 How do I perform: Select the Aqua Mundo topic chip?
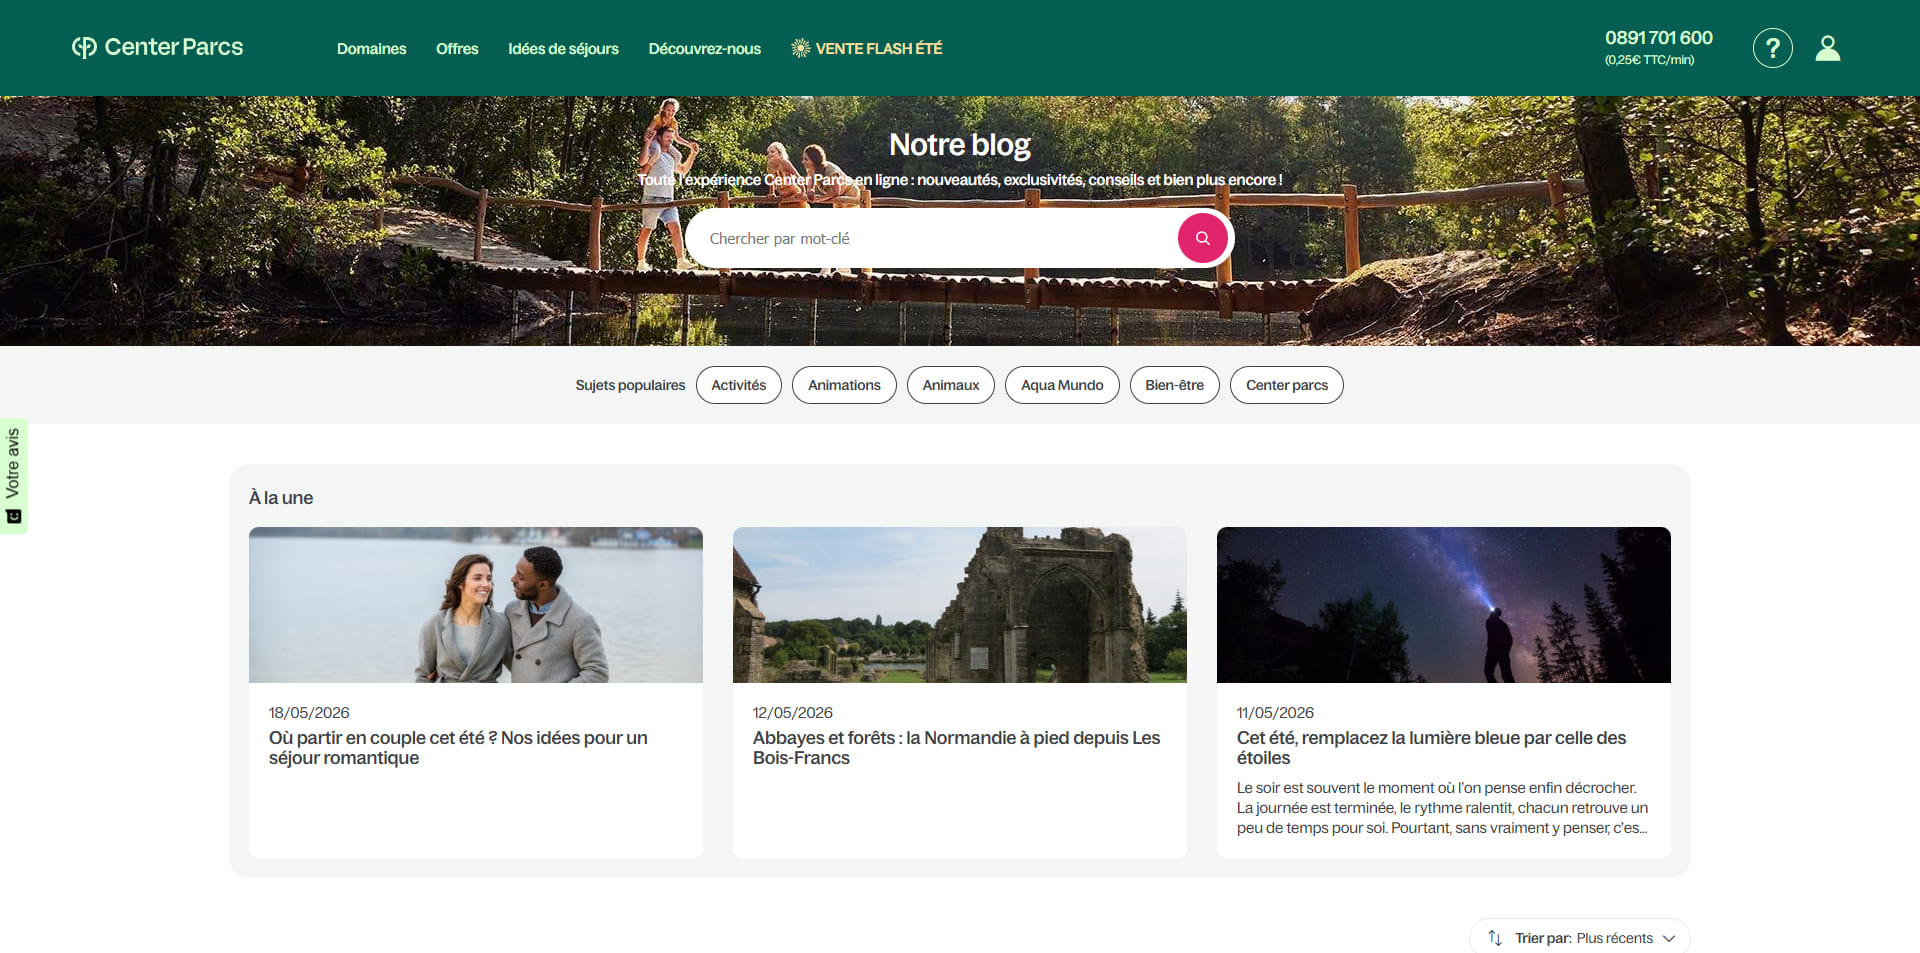[x=1062, y=385]
